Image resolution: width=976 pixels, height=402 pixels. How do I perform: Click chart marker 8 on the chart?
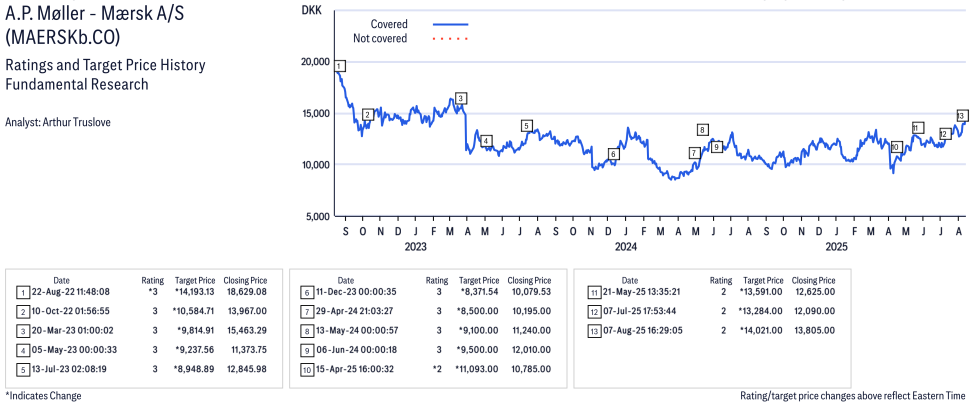coord(703,130)
